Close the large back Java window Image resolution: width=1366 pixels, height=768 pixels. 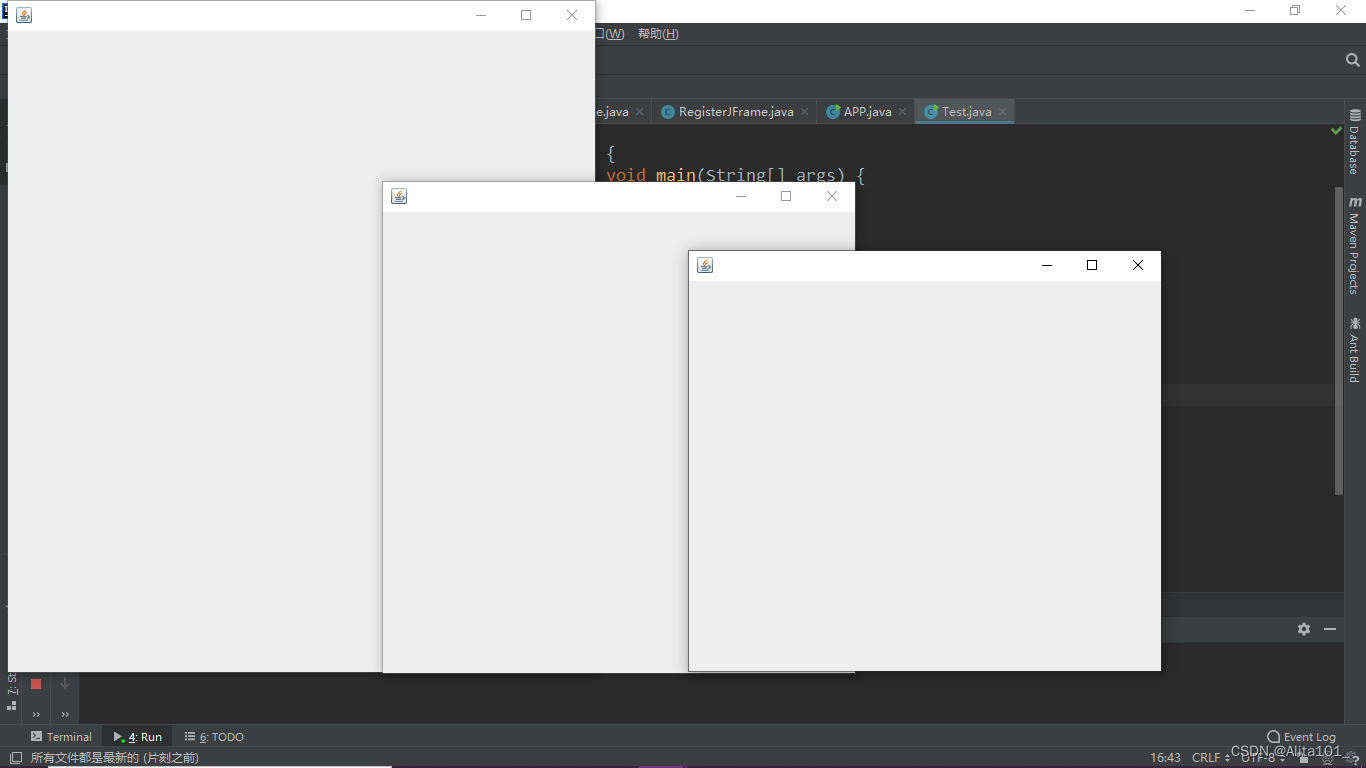pyautogui.click(x=572, y=15)
